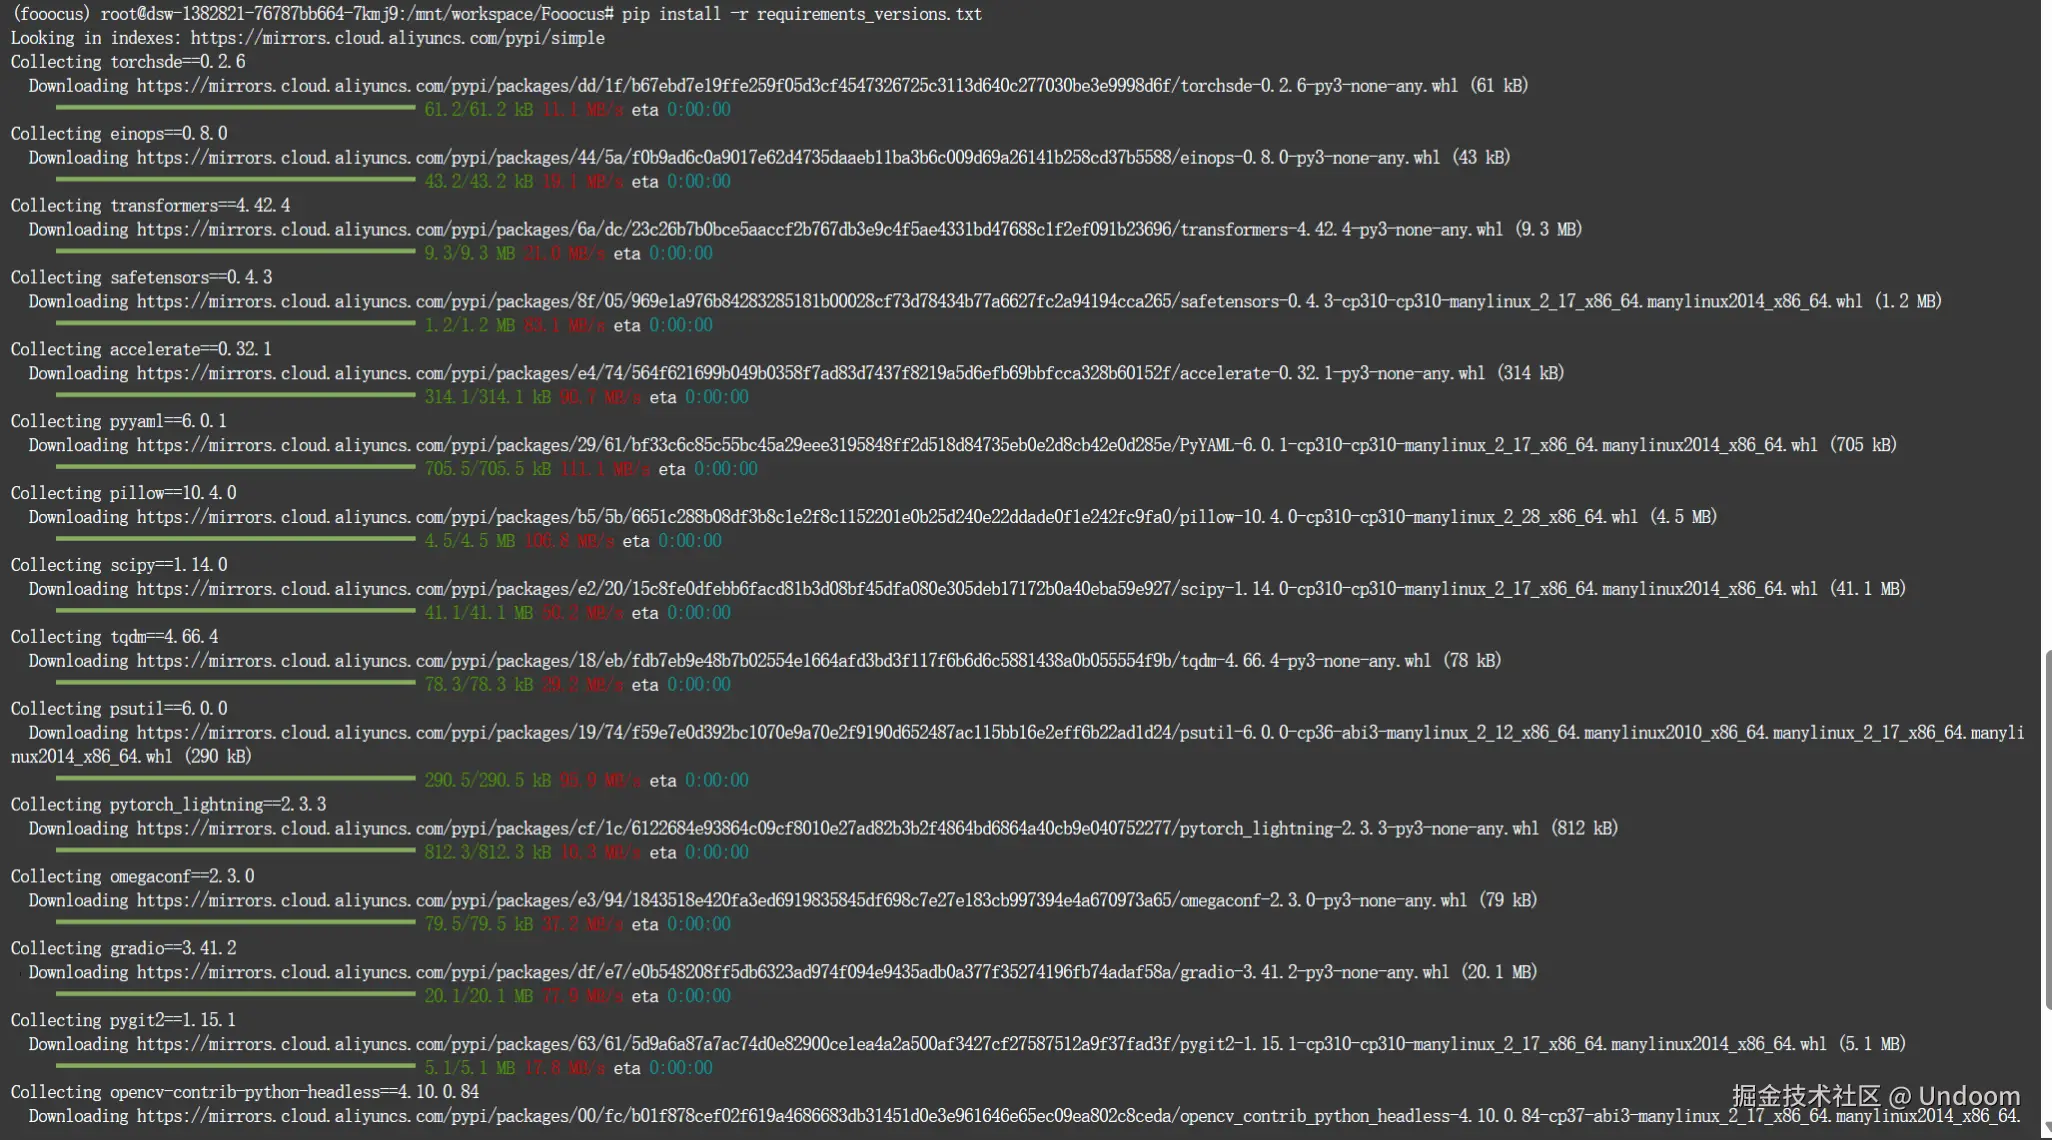Screen dimensions: 2052x1140
Task: Click the PyYAML-6.0.1 wheel download URL
Action: [x=976, y=446]
